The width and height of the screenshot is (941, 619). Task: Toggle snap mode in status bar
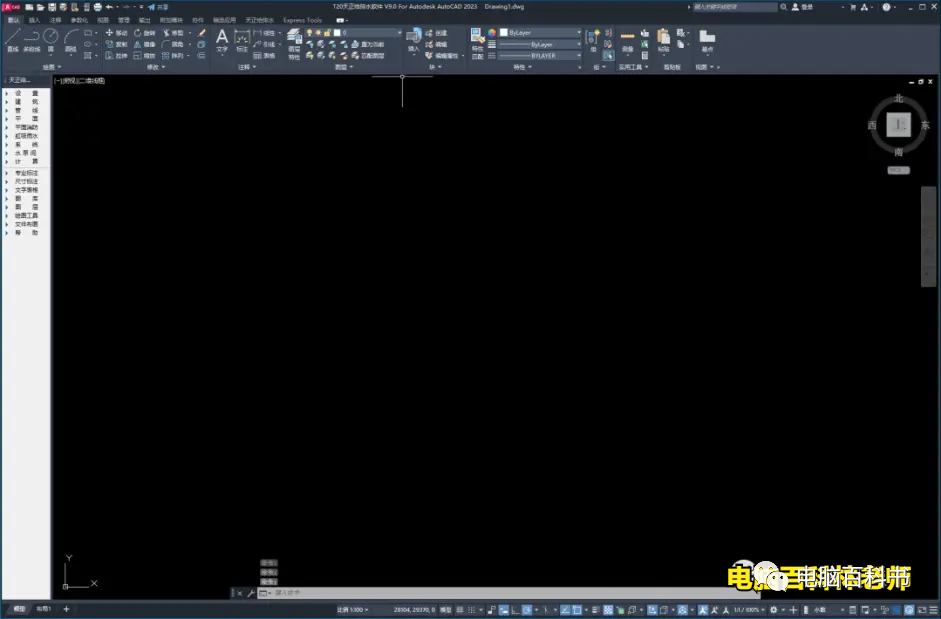(x=472, y=609)
